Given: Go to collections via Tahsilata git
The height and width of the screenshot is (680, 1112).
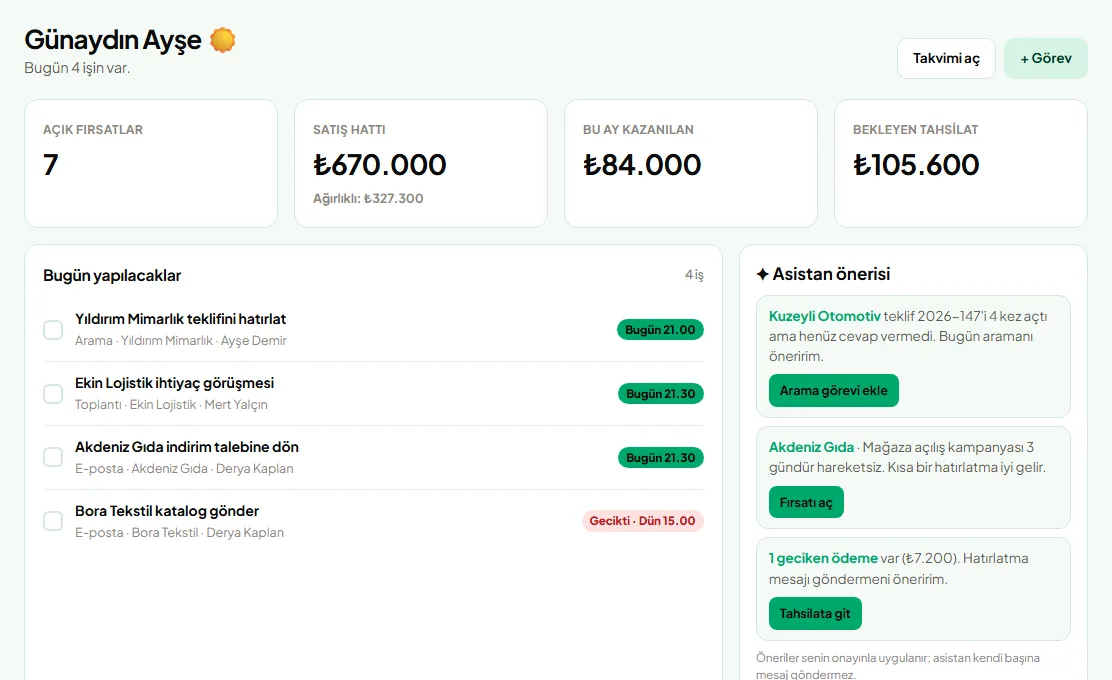Looking at the screenshot, I should [x=815, y=613].
